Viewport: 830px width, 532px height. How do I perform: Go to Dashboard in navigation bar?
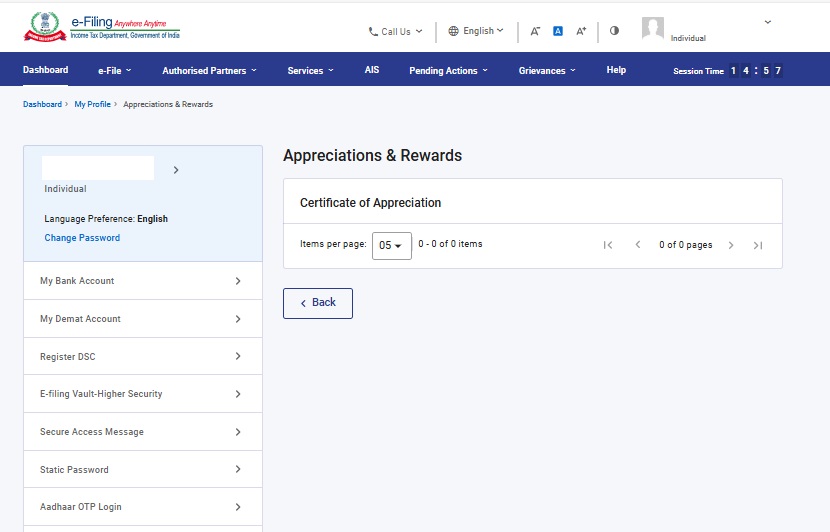point(46,70)
